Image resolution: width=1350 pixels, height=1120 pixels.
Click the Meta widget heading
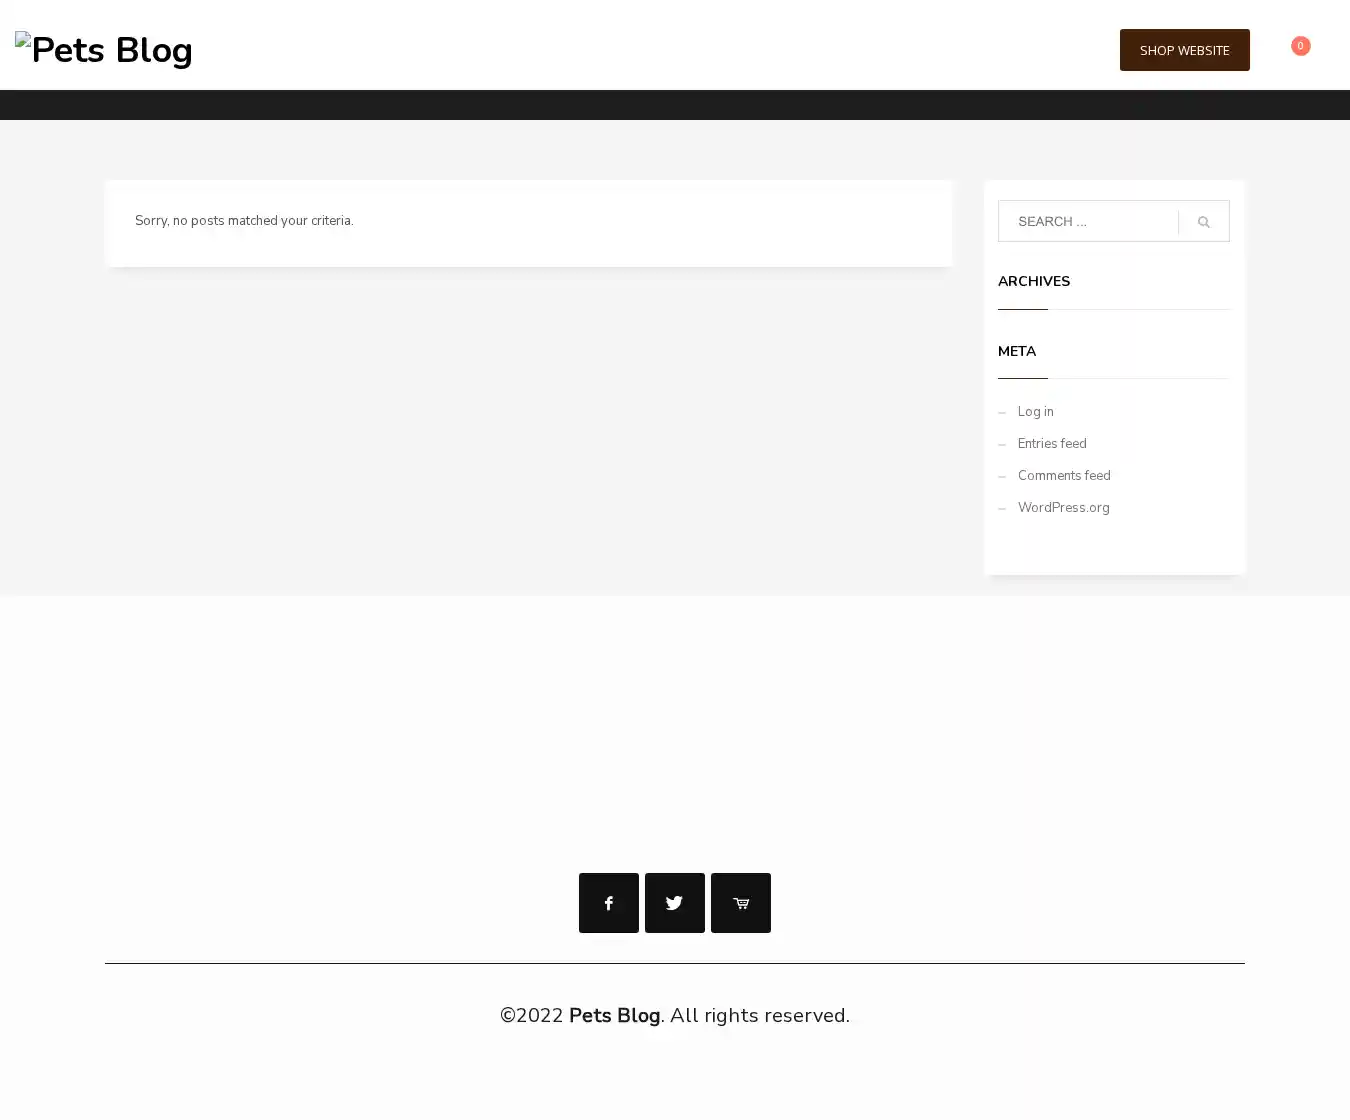[1016, 351]
